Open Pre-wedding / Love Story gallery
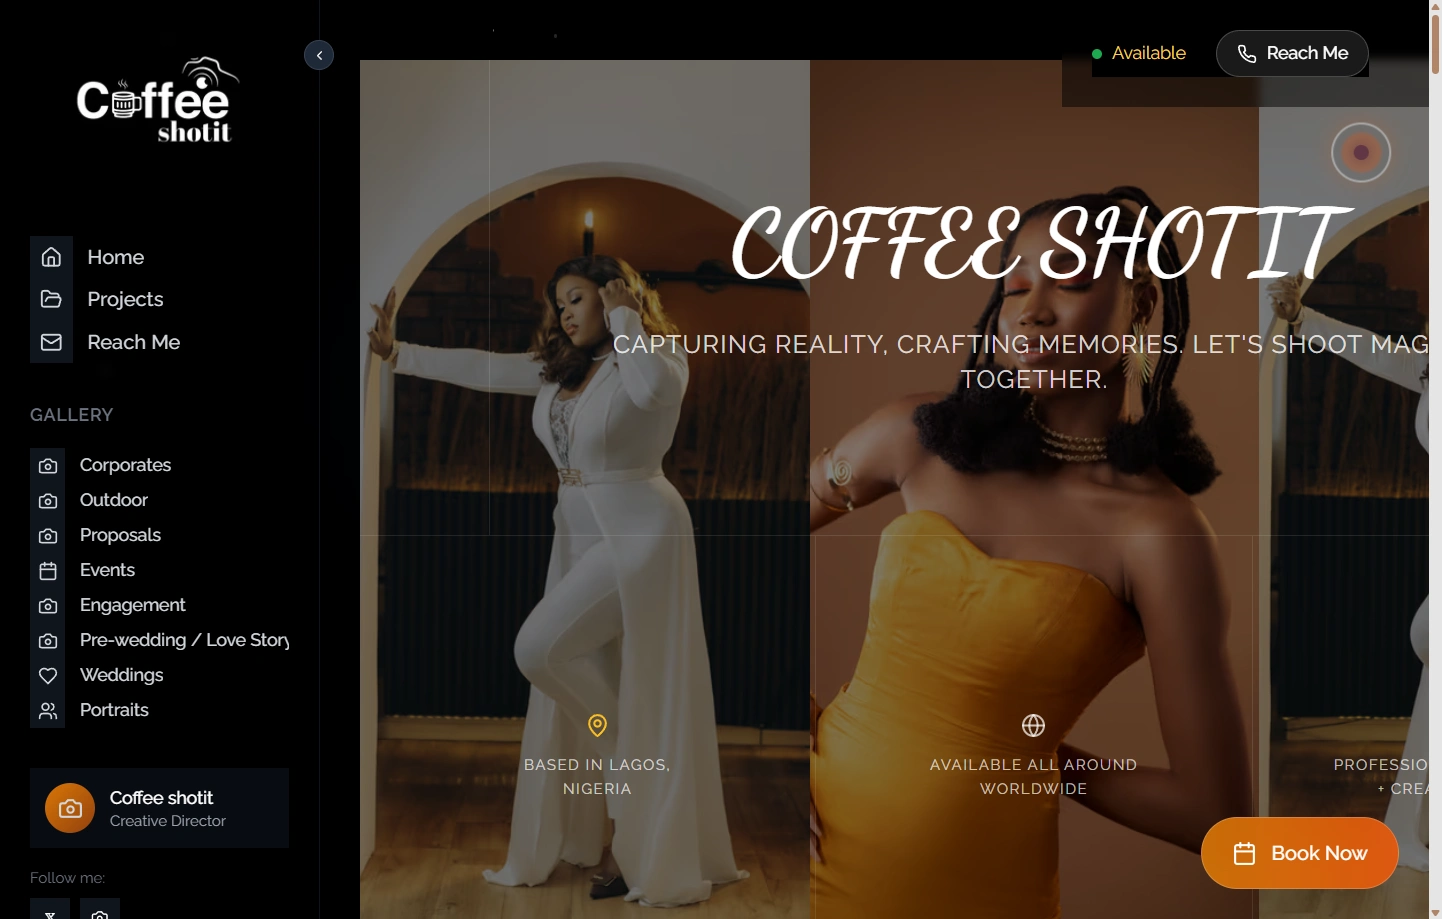Image resolution: width=1442 pixels, height=919 pixels. click(x=184, y=640)
